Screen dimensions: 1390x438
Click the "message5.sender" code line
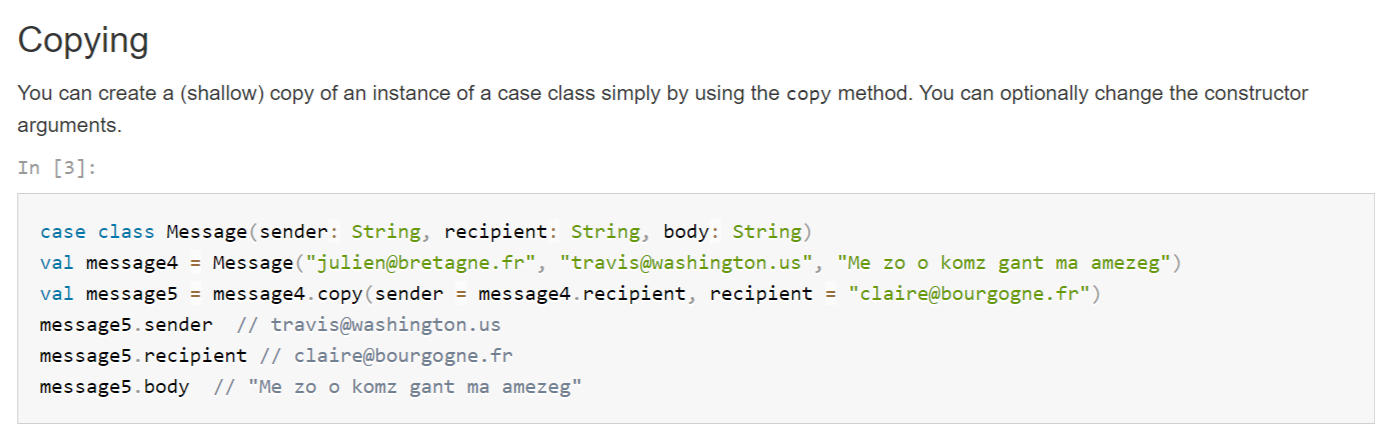tap(126, 325)
